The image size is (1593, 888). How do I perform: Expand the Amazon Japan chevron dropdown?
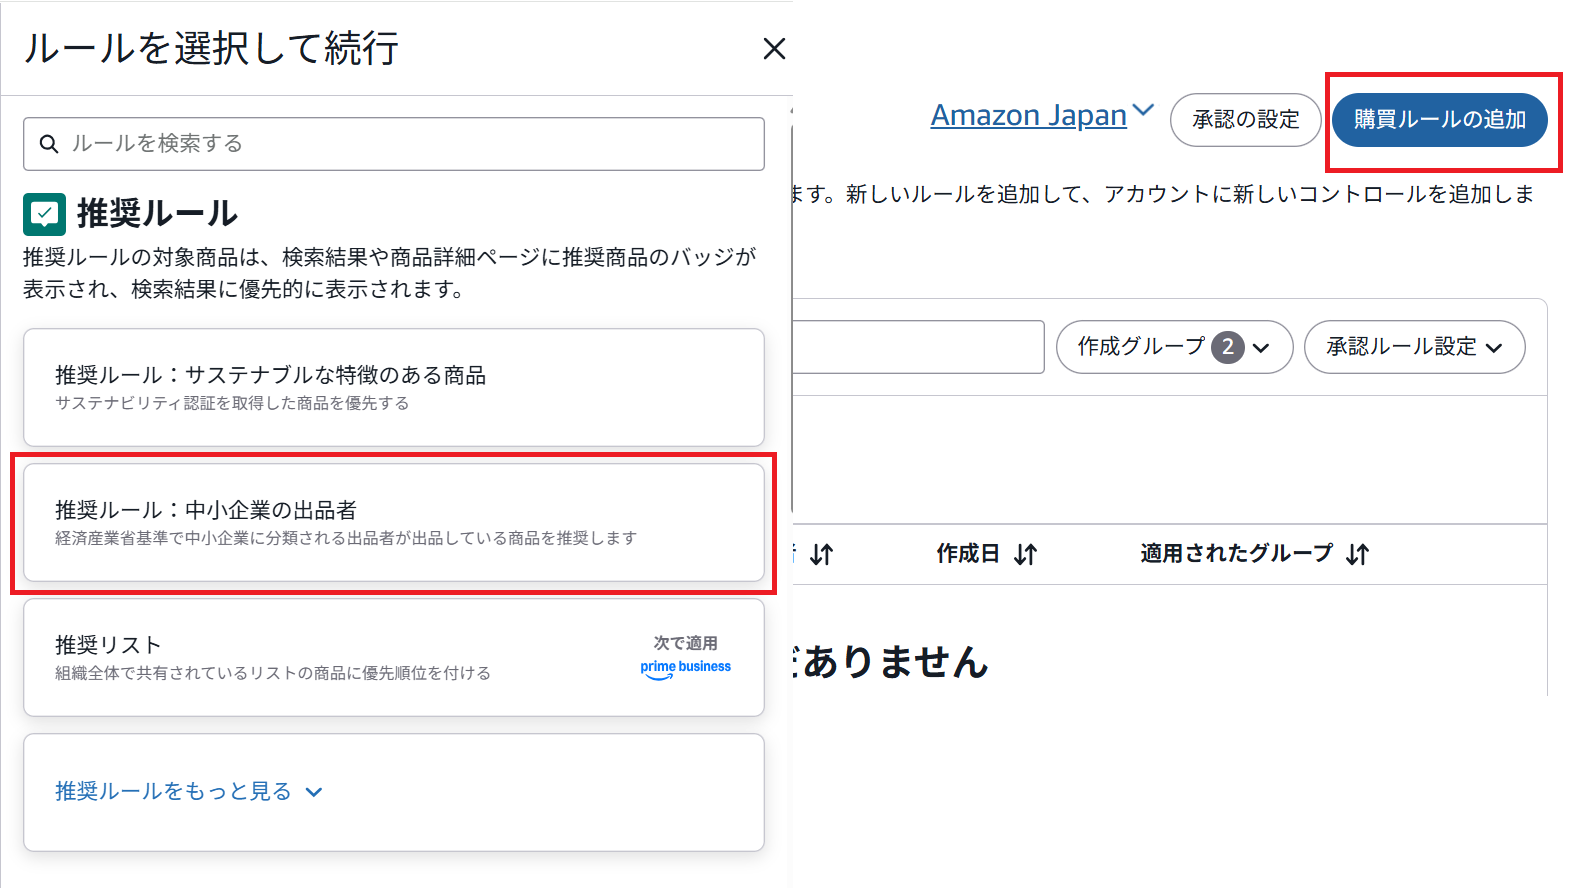pyautogui.click(x=1143, y=110)
